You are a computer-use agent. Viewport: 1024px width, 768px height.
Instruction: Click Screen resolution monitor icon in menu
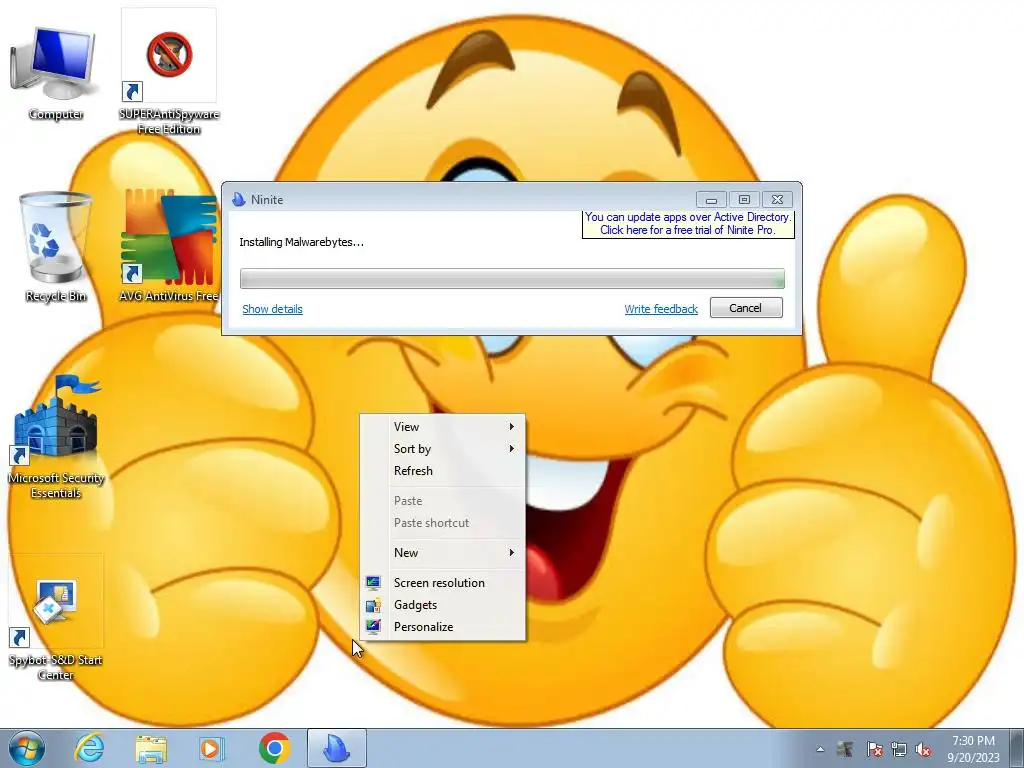coord(373,583)
